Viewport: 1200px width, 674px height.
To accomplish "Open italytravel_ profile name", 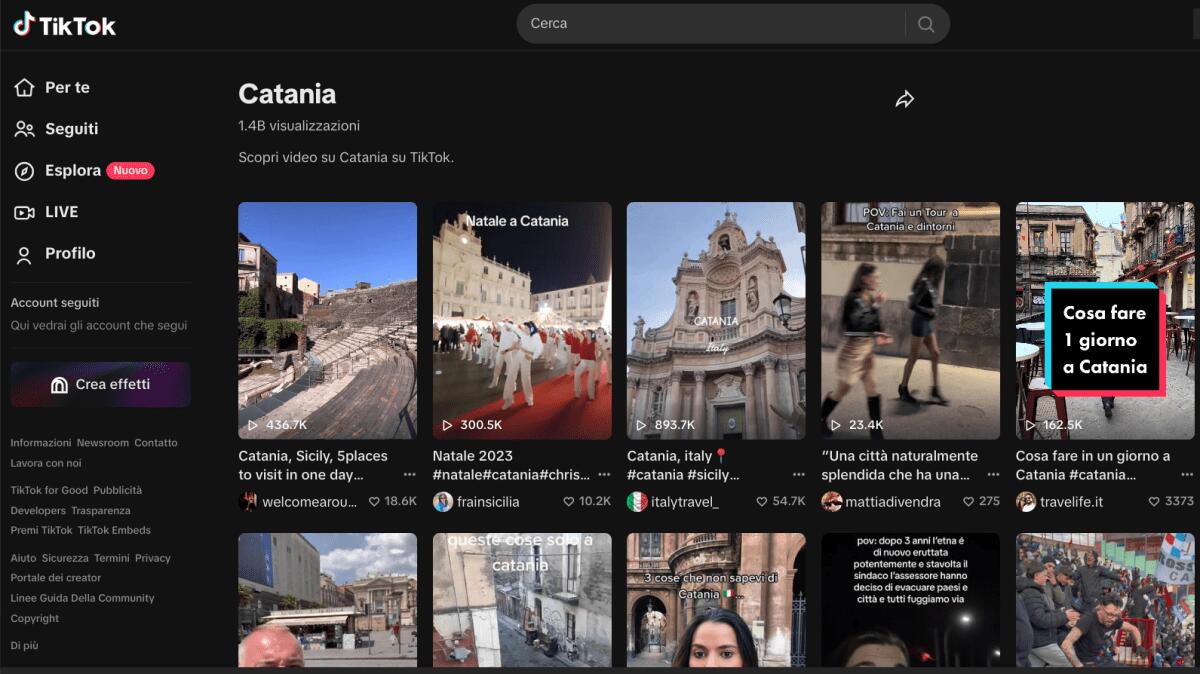I will [x=685, y=502].
